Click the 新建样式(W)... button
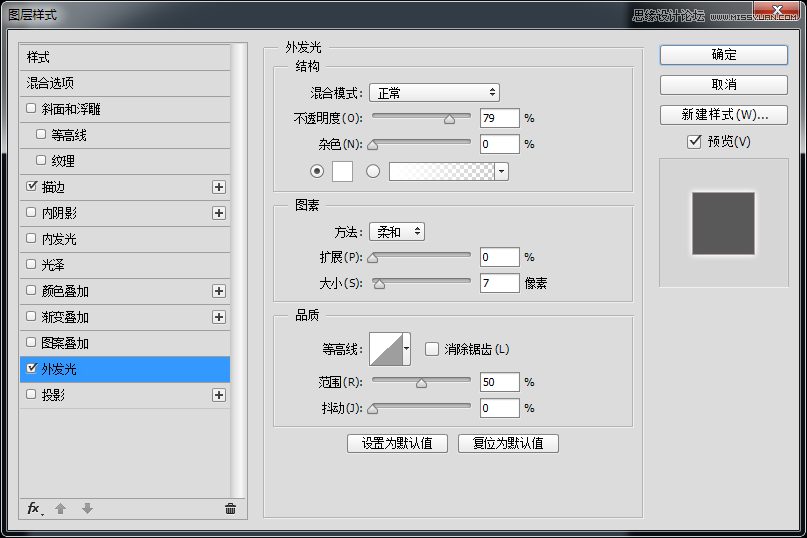The height and width of the screenshot is (538, 807). click(x=724, y=115)
